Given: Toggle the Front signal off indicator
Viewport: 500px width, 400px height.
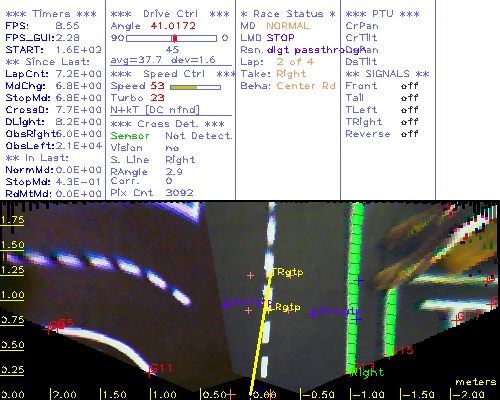Looking at the screenshot, I should pos(410,86).
